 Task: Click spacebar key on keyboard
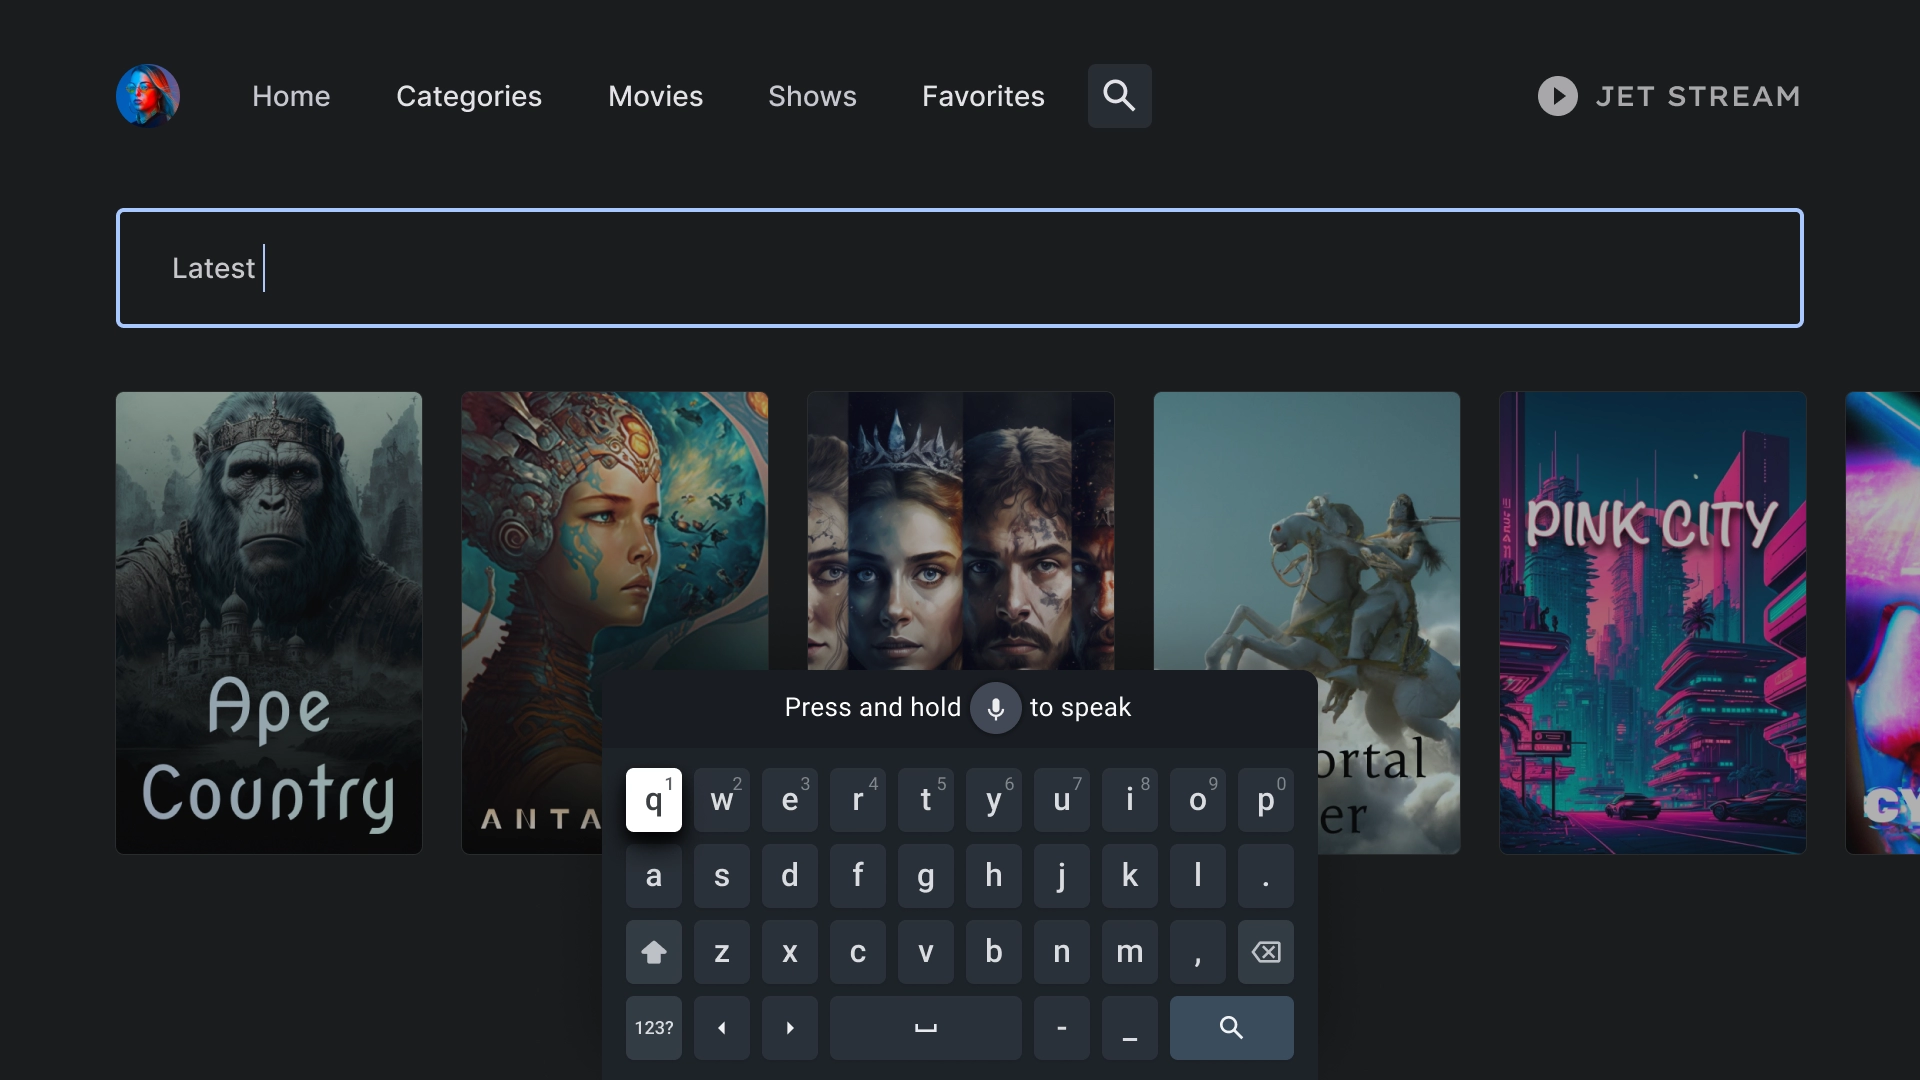click(x=924, y=1027)
